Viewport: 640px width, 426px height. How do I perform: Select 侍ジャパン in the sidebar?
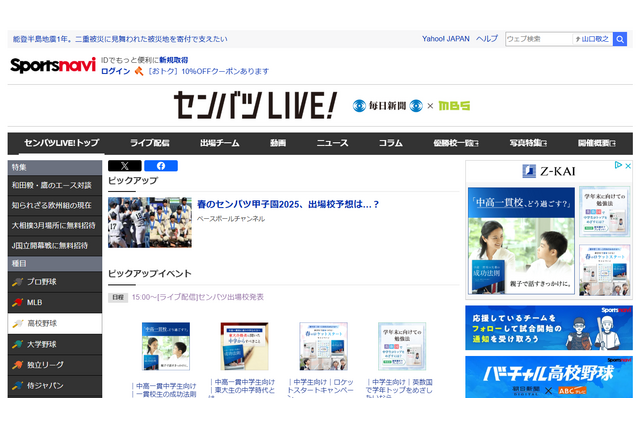coord(55,386)
